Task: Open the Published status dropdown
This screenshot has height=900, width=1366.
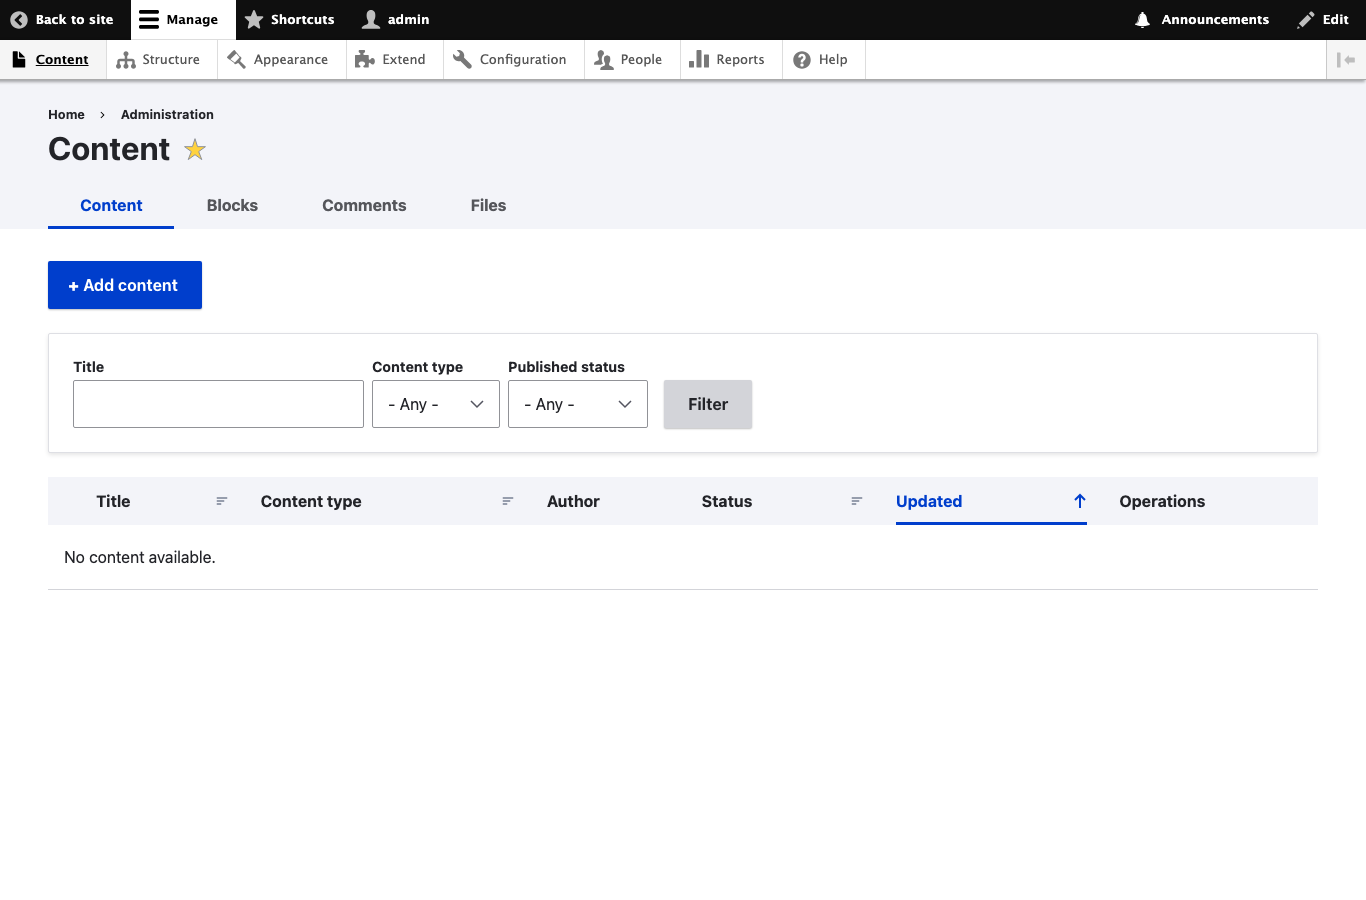Action: [578, 404]
